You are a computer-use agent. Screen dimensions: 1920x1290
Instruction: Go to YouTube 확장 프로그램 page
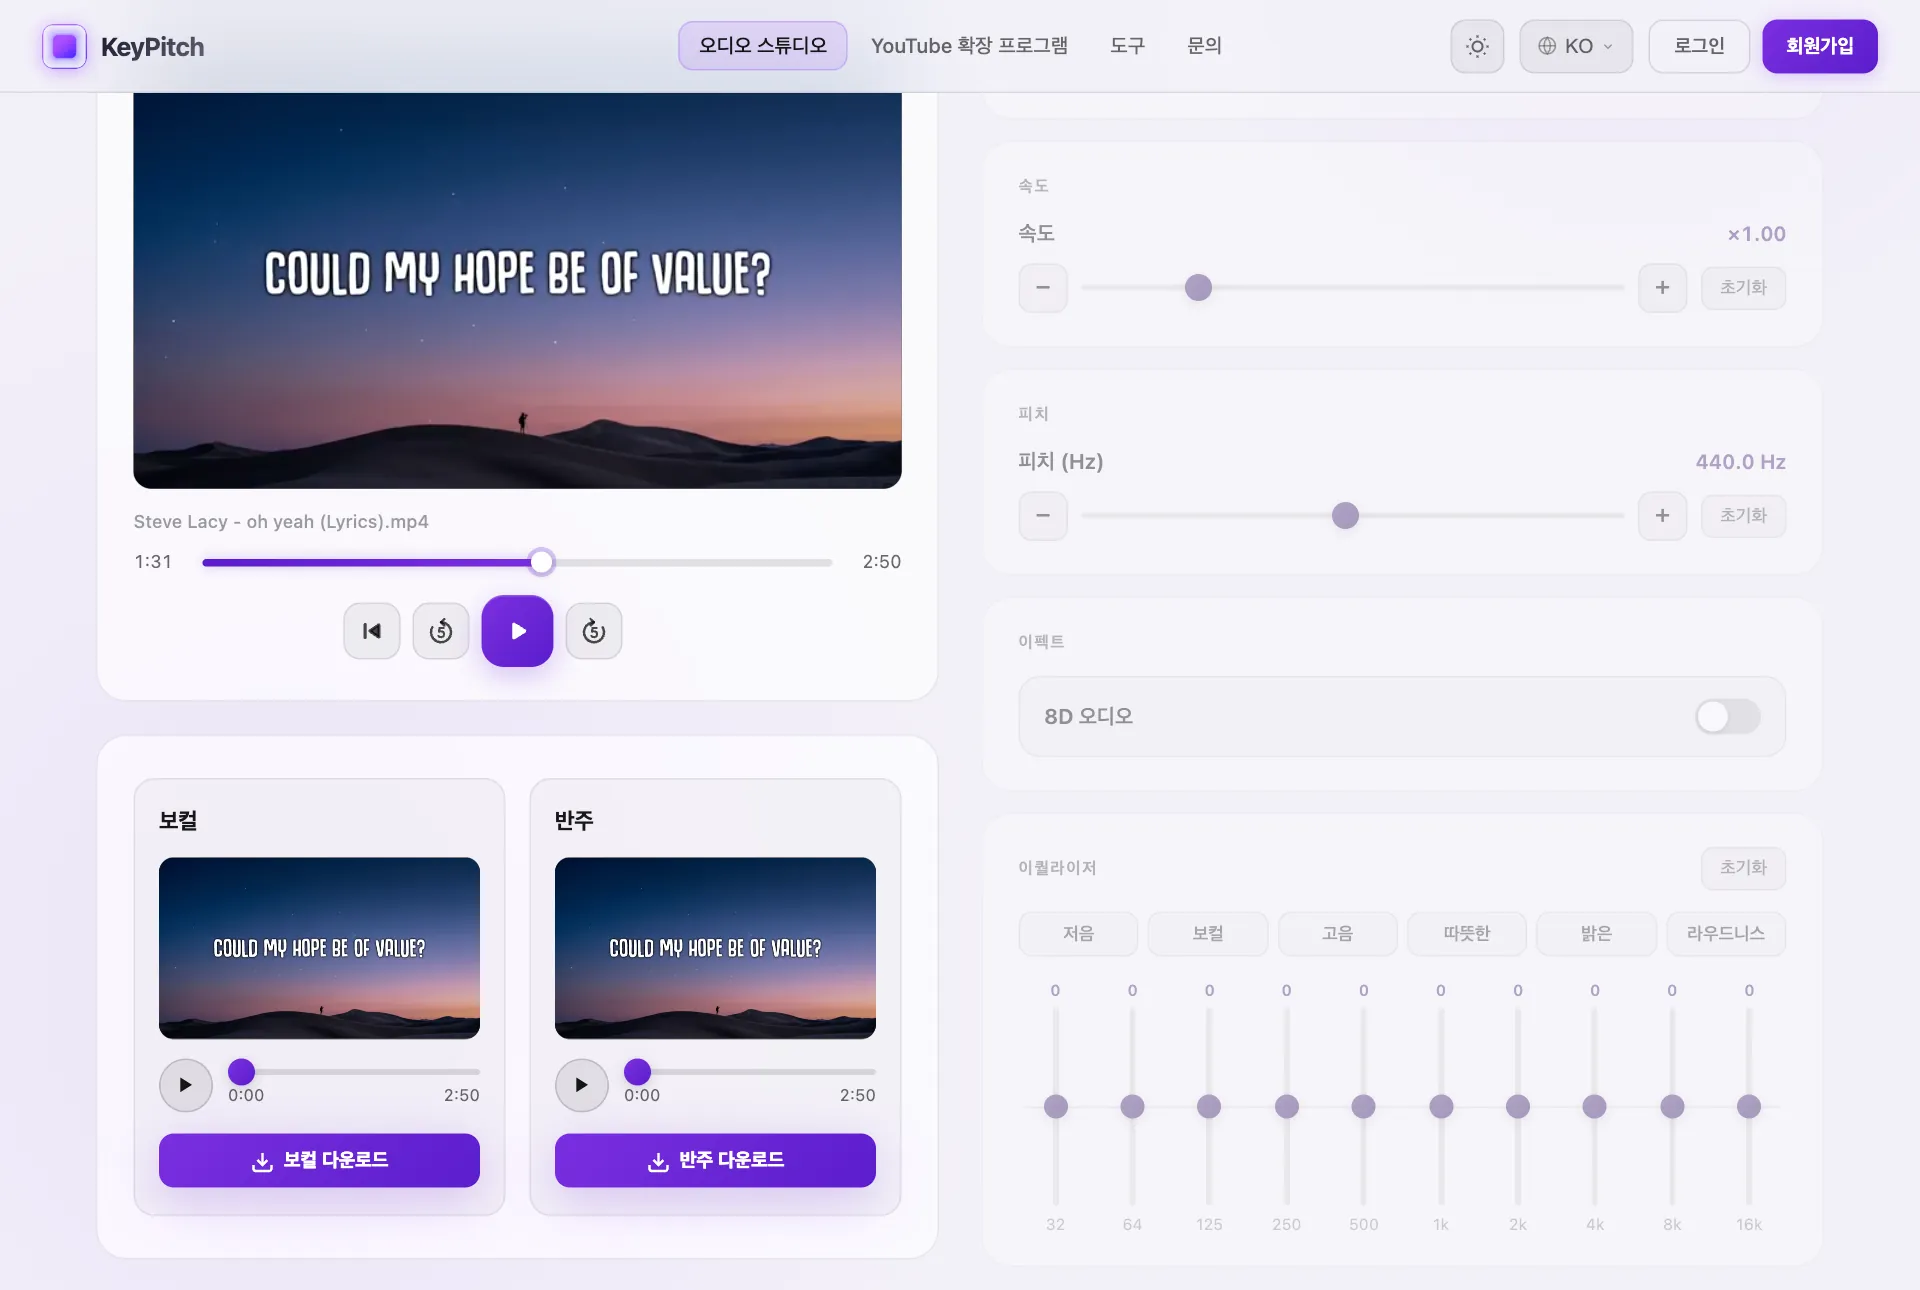[969, 46]
